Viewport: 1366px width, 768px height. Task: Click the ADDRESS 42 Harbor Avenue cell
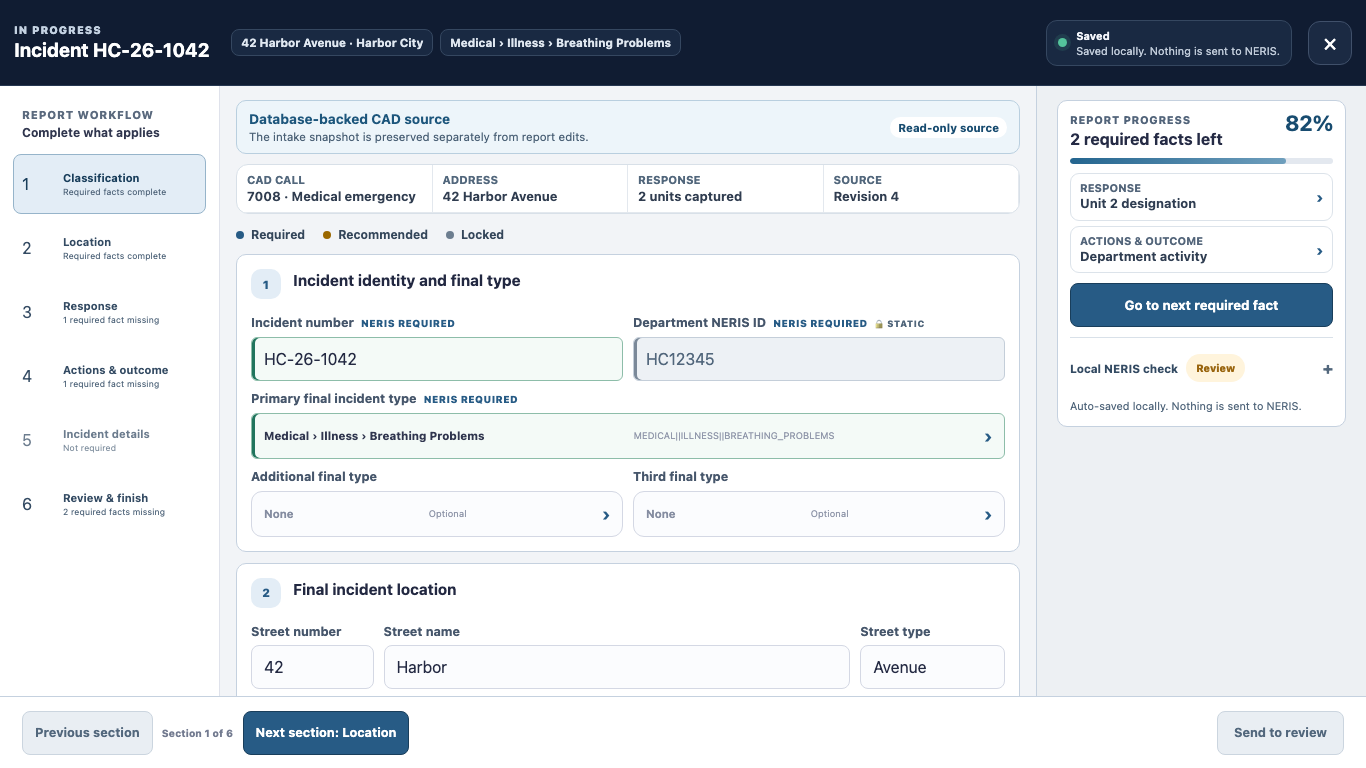tap(531, 189)
